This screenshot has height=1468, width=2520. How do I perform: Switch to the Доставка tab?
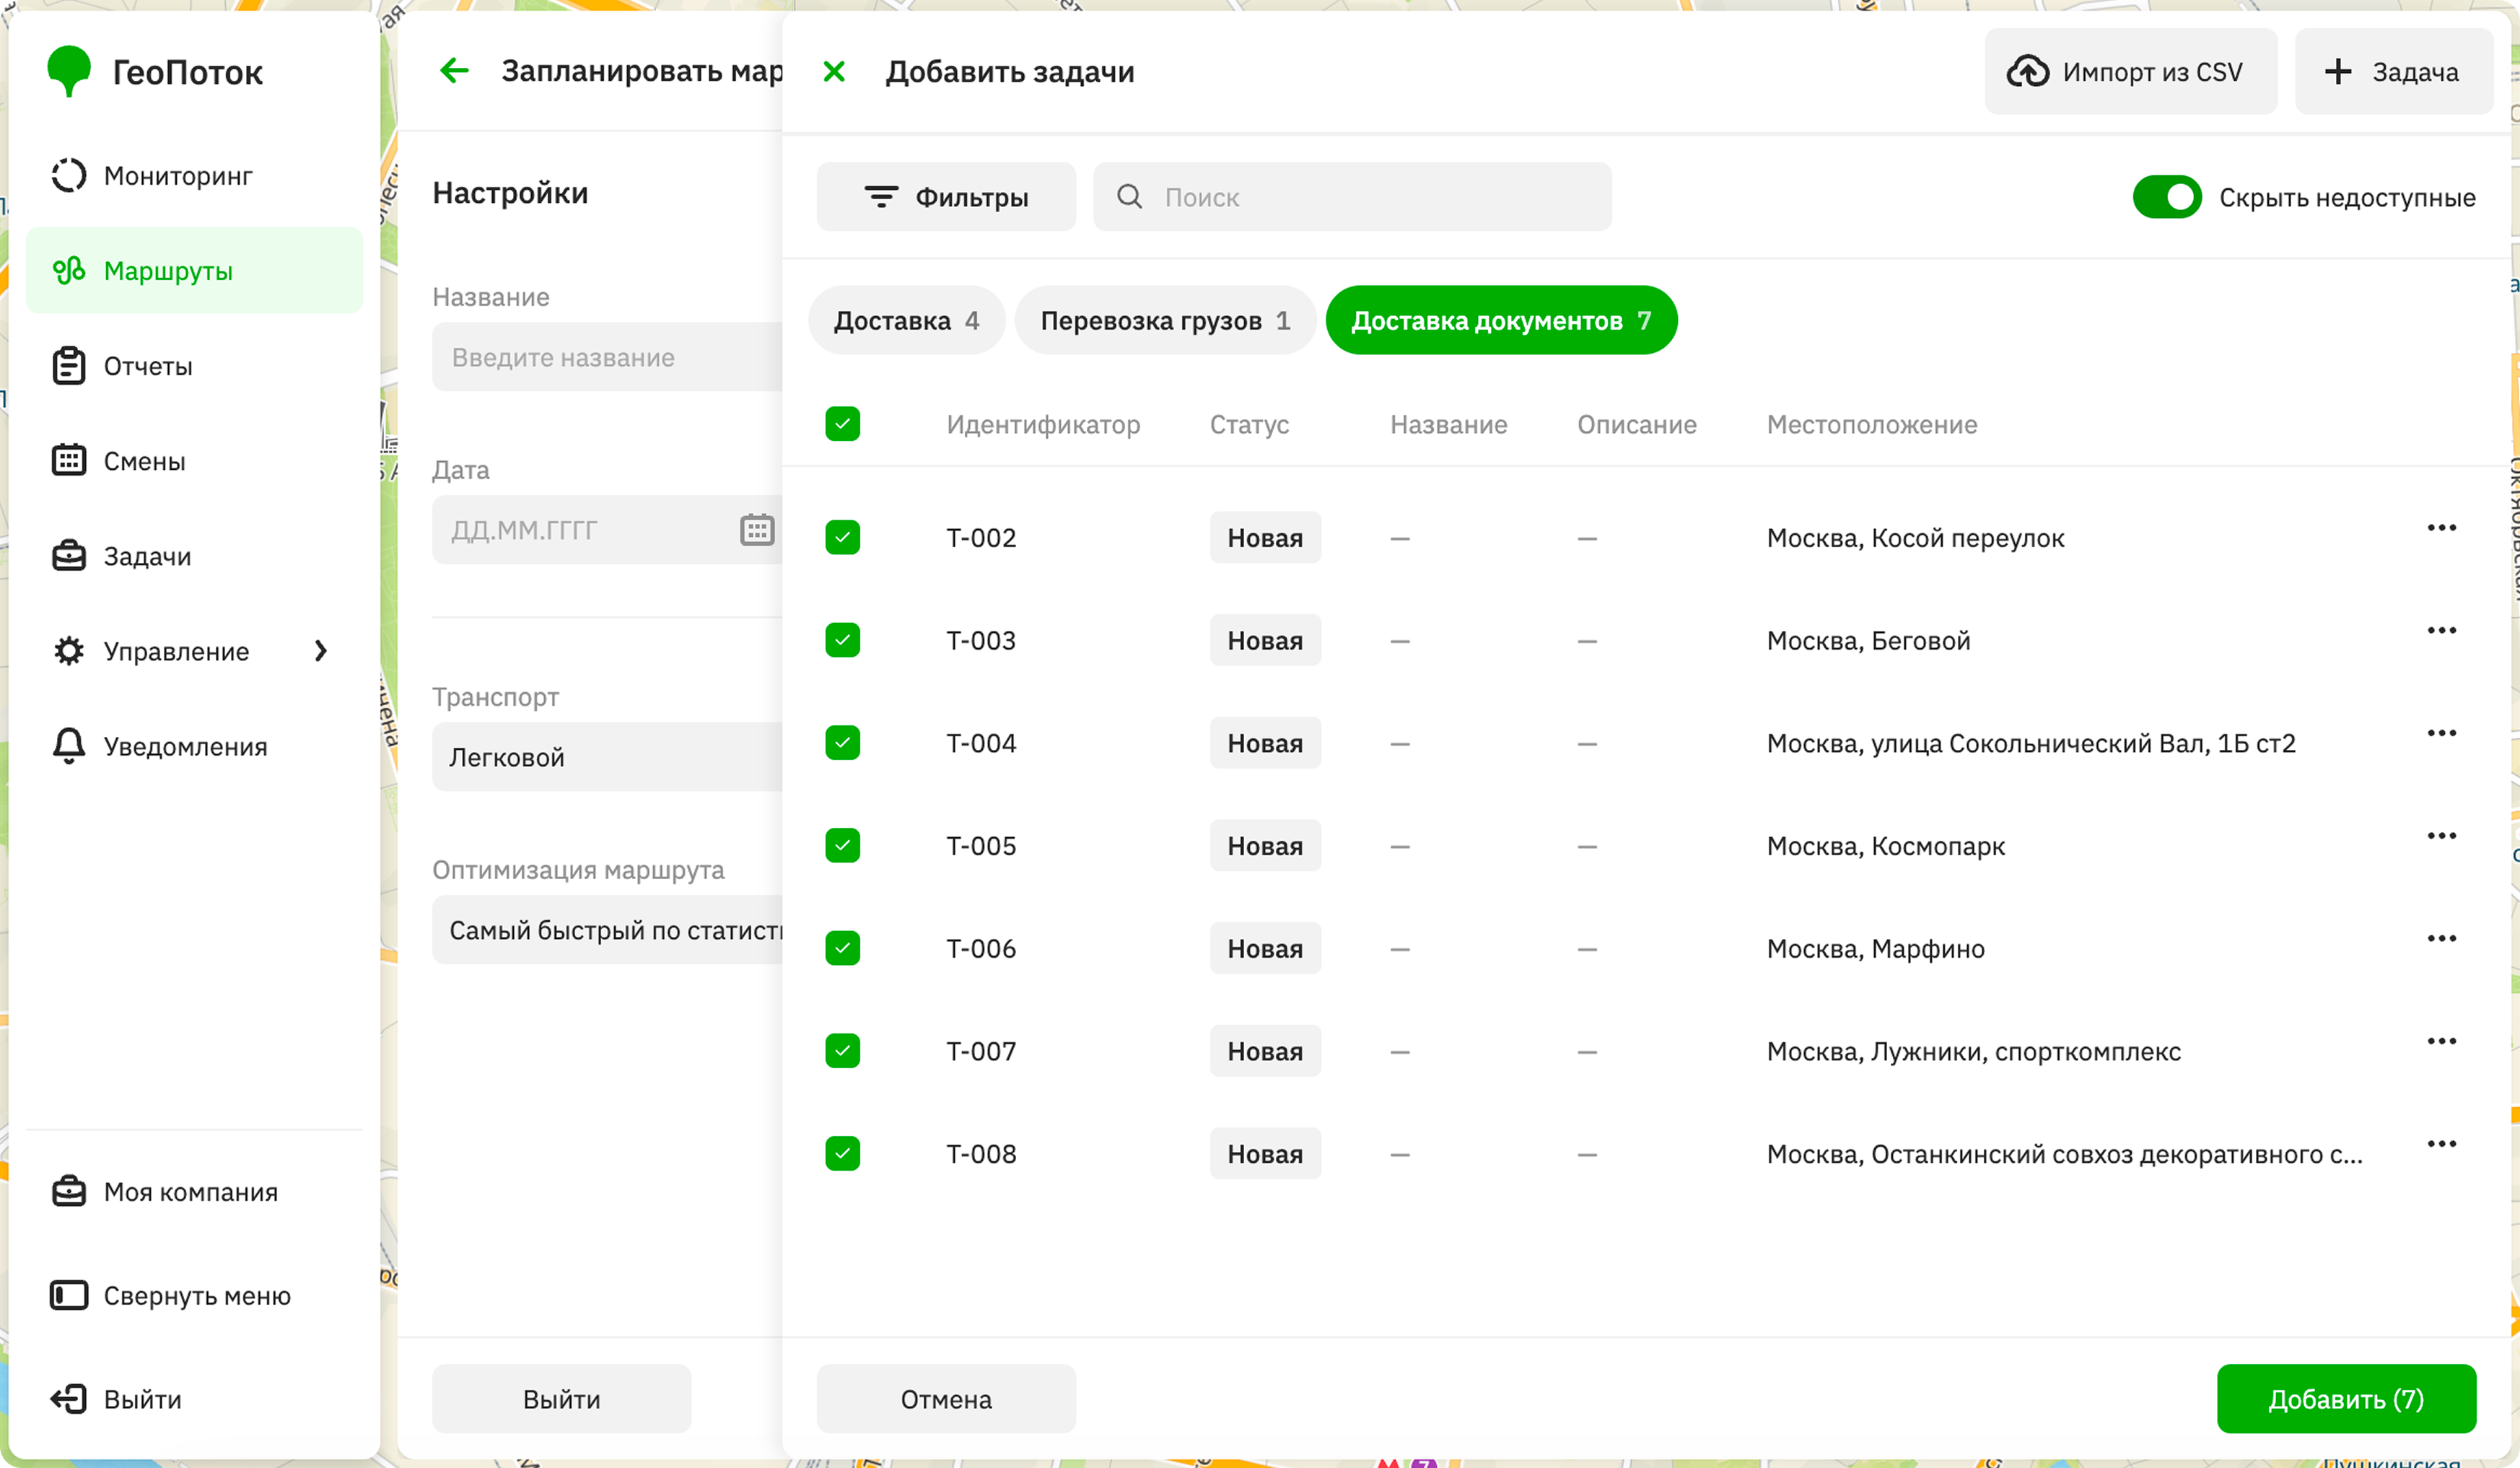tap(906, 320)
